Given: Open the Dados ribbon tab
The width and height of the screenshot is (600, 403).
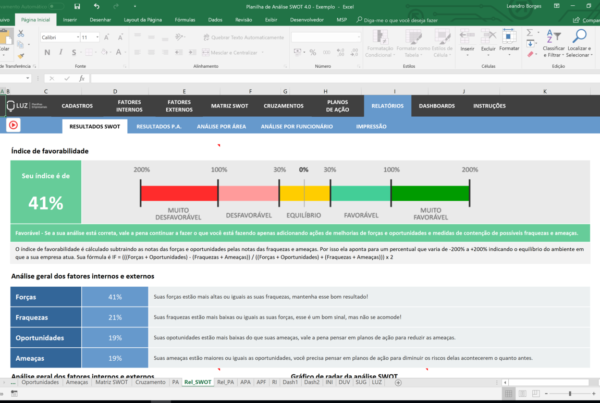Looking at the screenshot, I should (x=215, y=20).
